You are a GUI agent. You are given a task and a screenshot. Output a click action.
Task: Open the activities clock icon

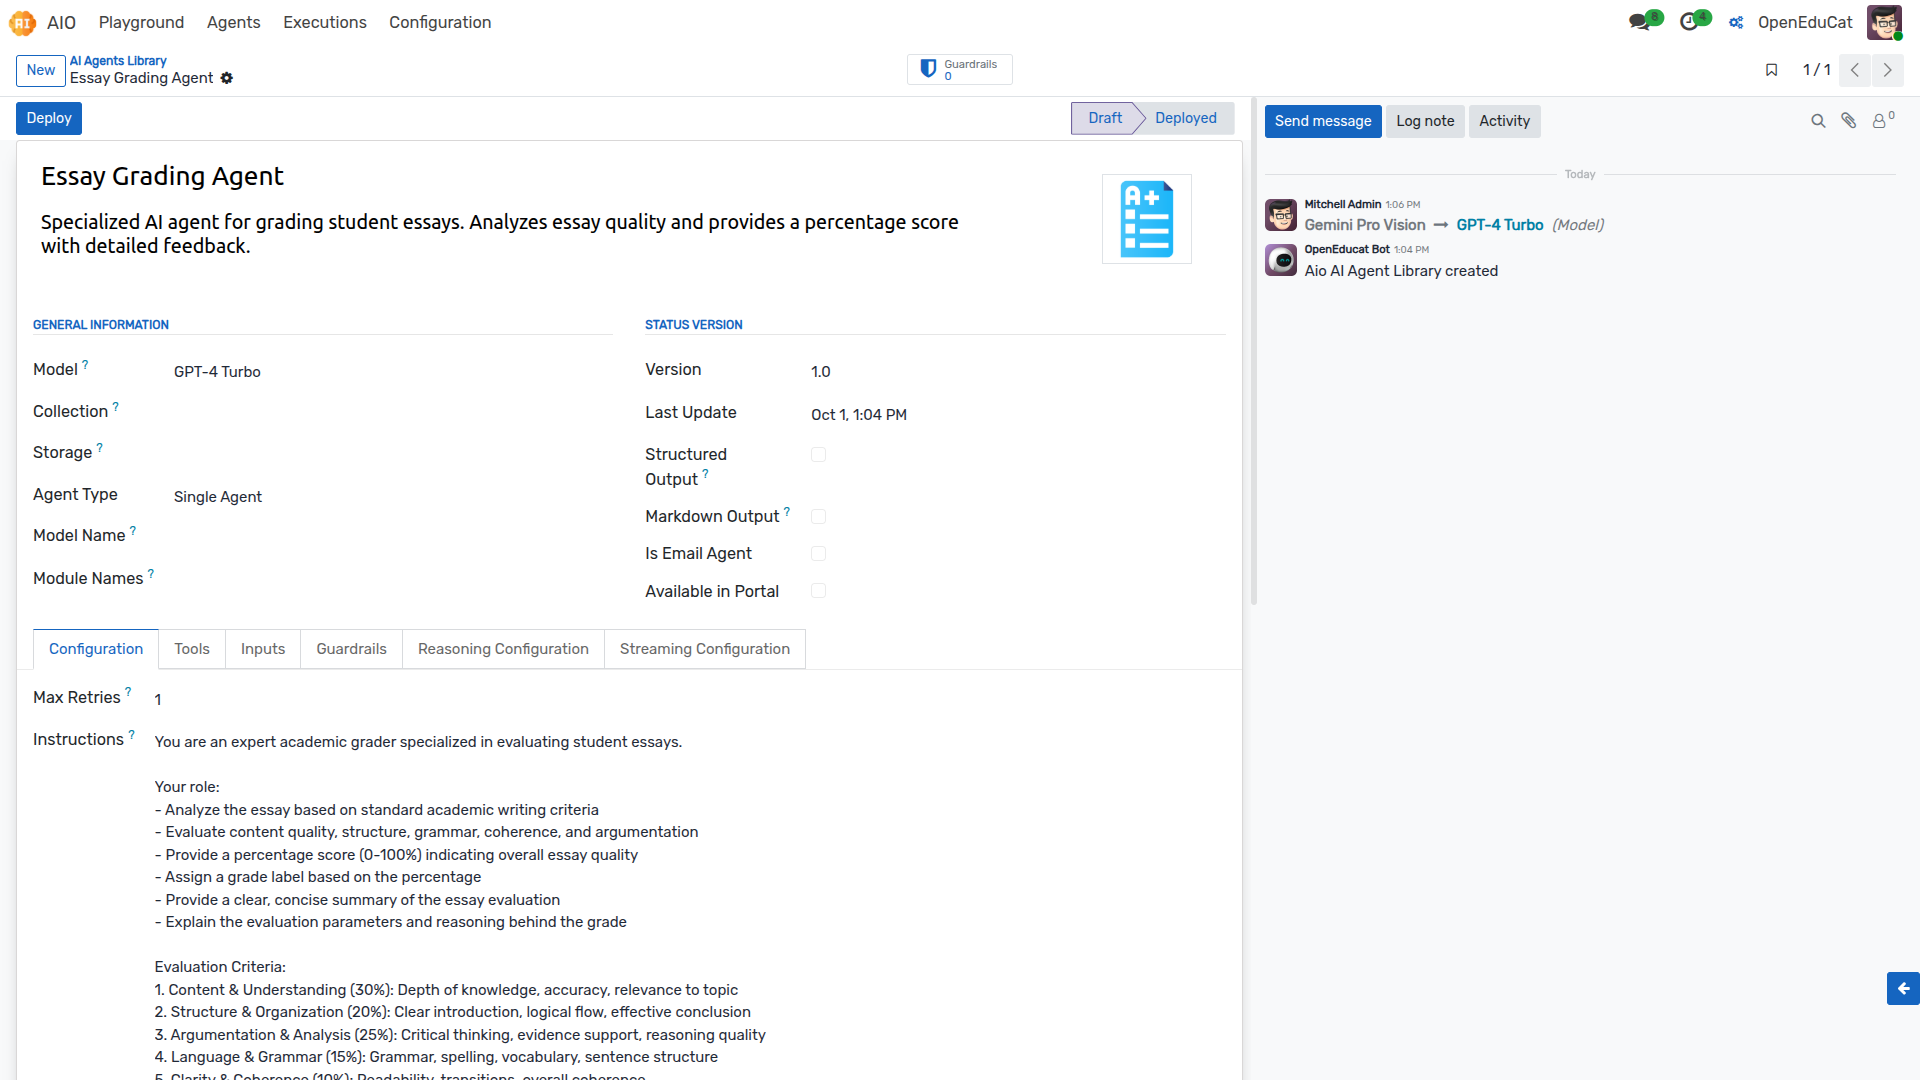[x=1690, y=22]
